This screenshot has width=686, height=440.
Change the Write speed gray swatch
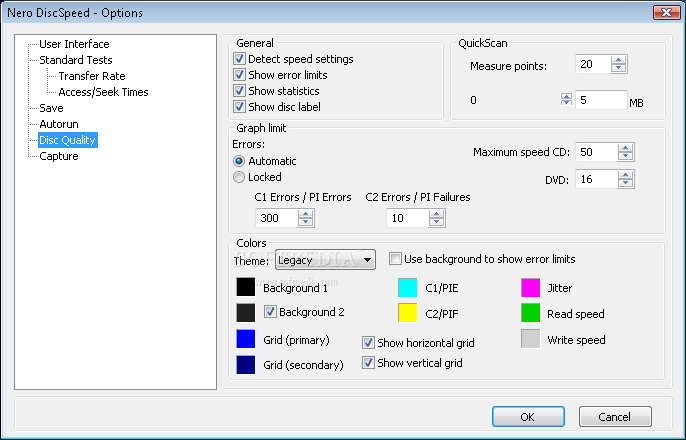point(530,339)
